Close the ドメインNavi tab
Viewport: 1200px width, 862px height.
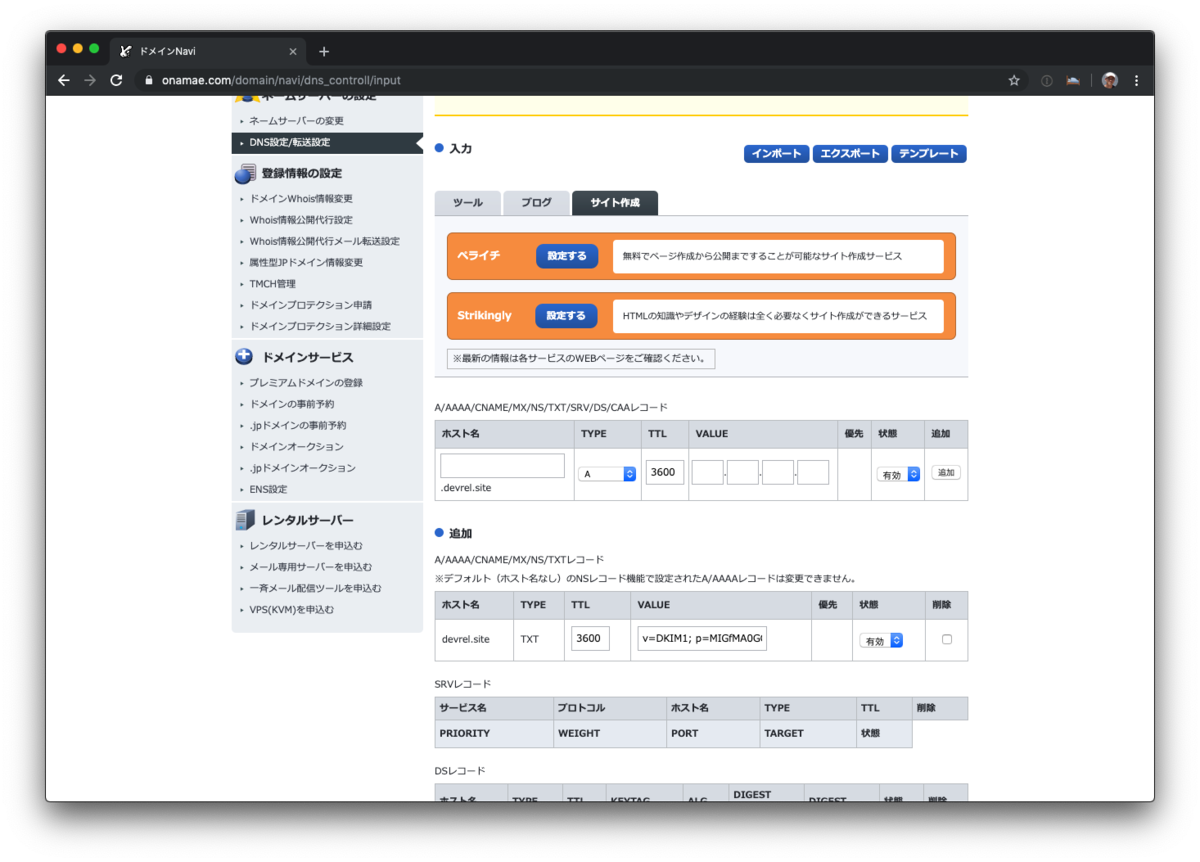pos(293,51)
